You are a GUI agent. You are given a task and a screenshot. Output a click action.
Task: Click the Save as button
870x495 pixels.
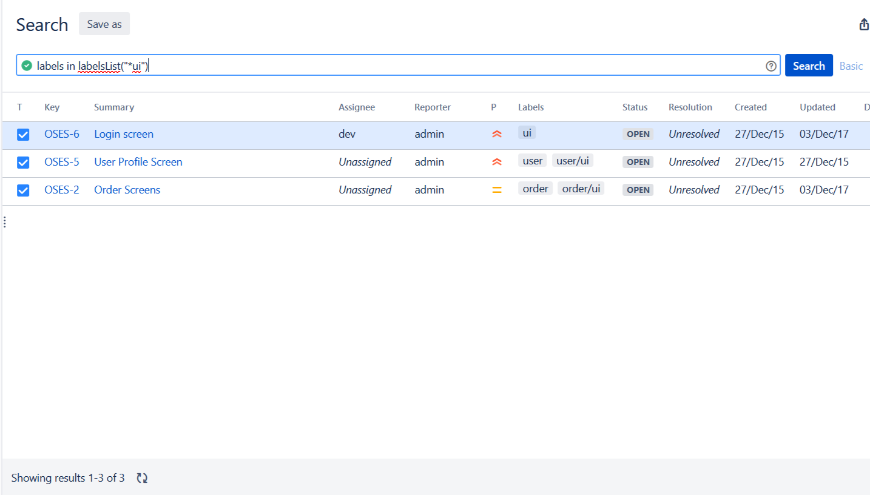click(x=104, y=25)
